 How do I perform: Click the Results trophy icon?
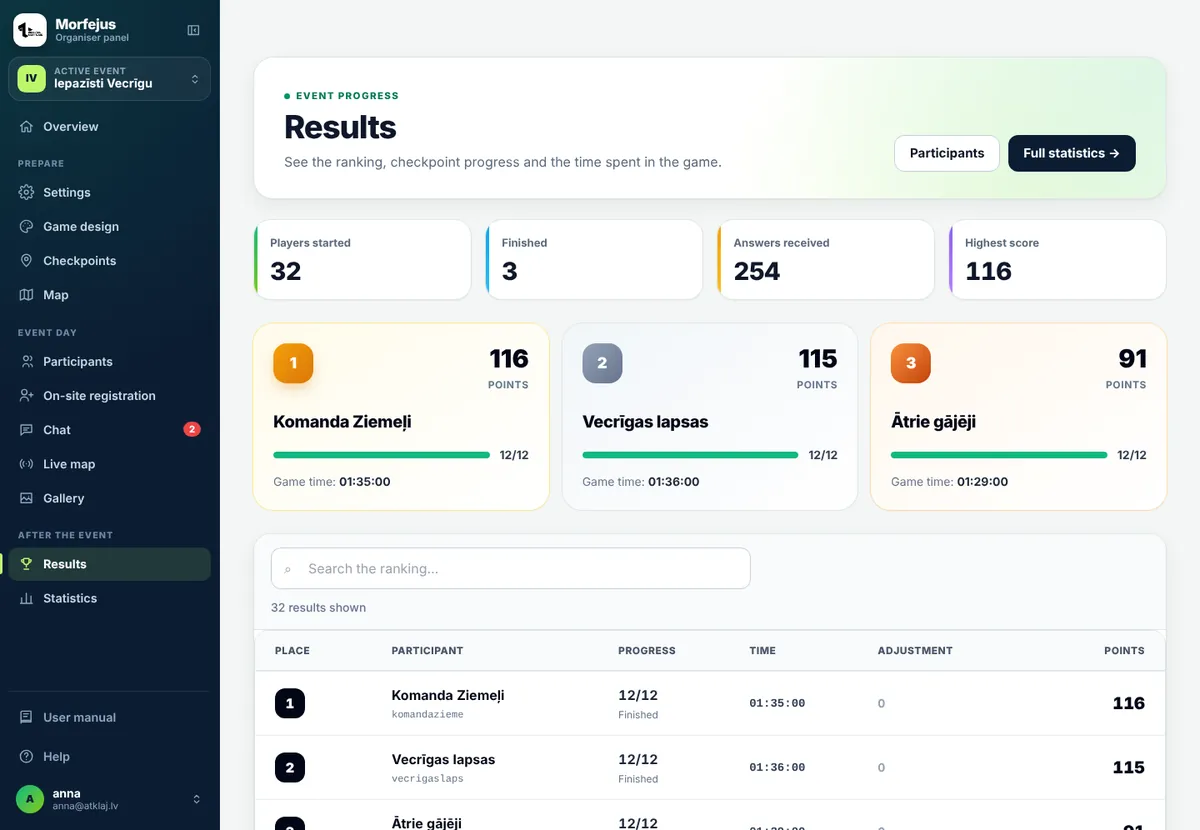point(26,564)
